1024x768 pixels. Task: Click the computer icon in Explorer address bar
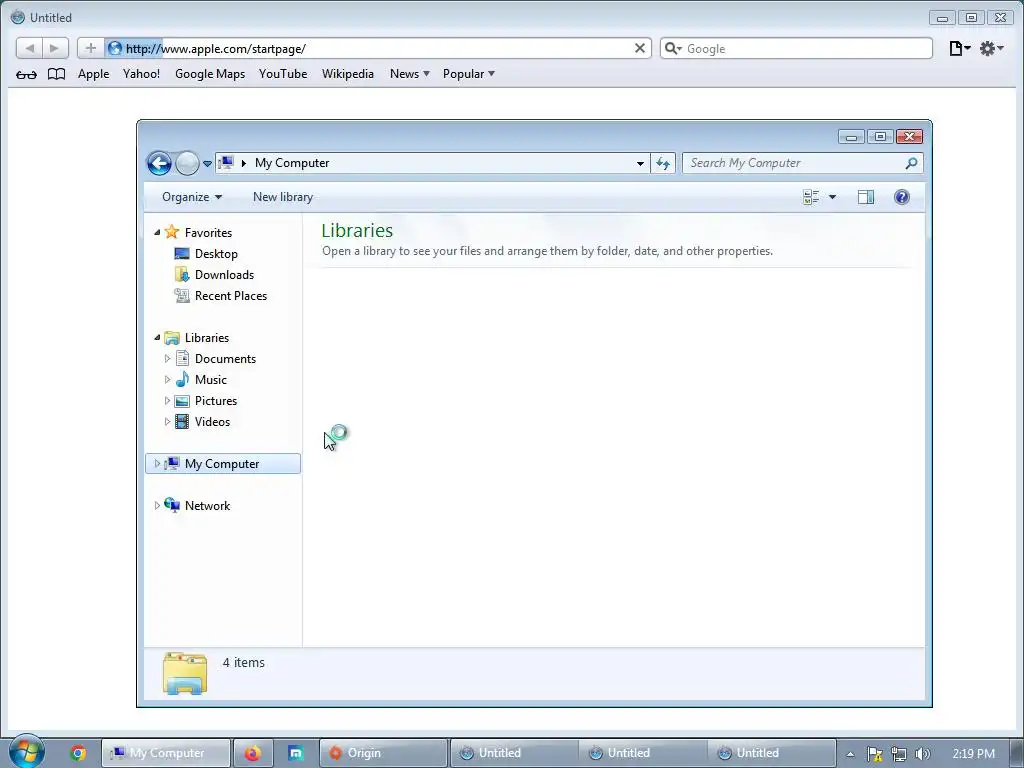point(226,163)
